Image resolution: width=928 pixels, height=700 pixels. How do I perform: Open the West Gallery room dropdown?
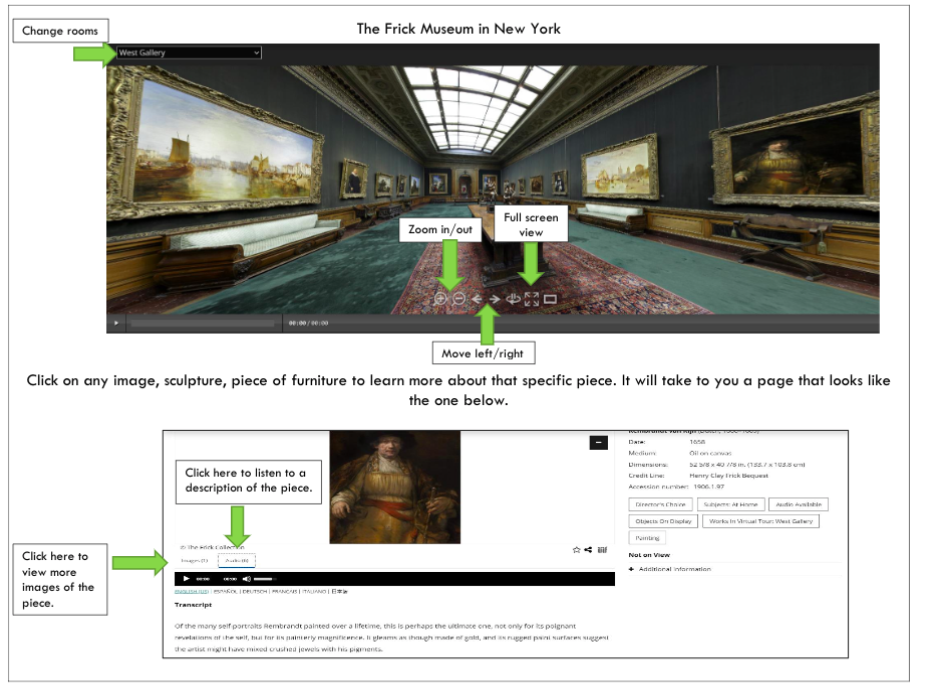189,53
